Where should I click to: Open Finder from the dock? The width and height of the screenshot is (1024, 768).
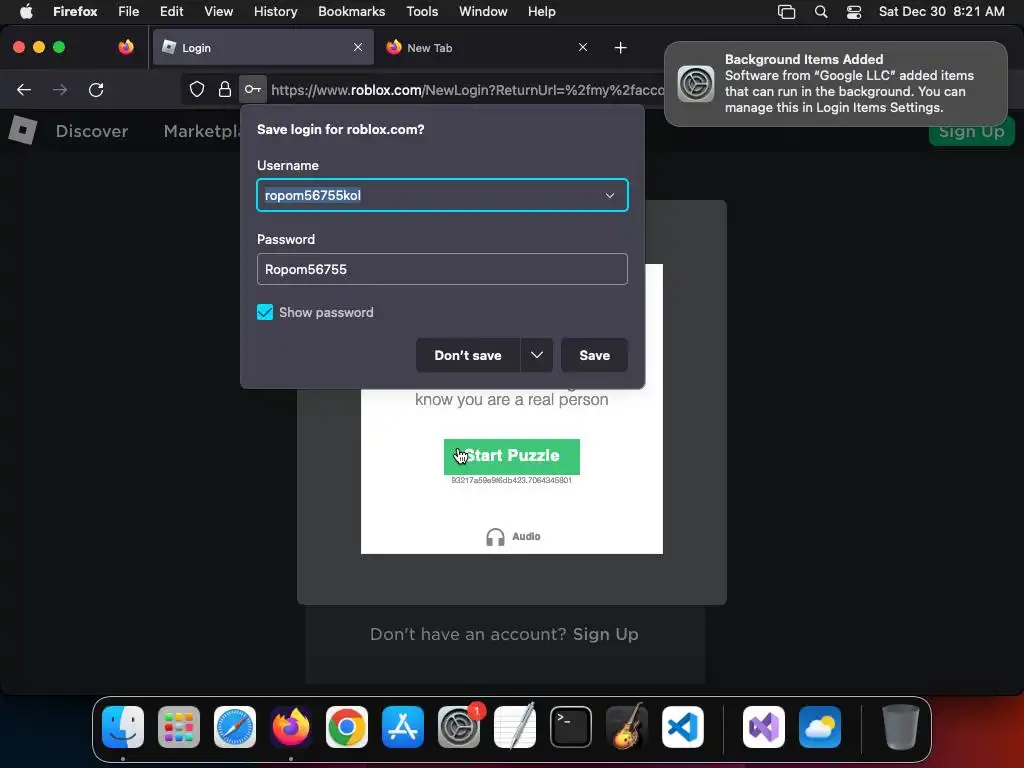tap(123, 727)
